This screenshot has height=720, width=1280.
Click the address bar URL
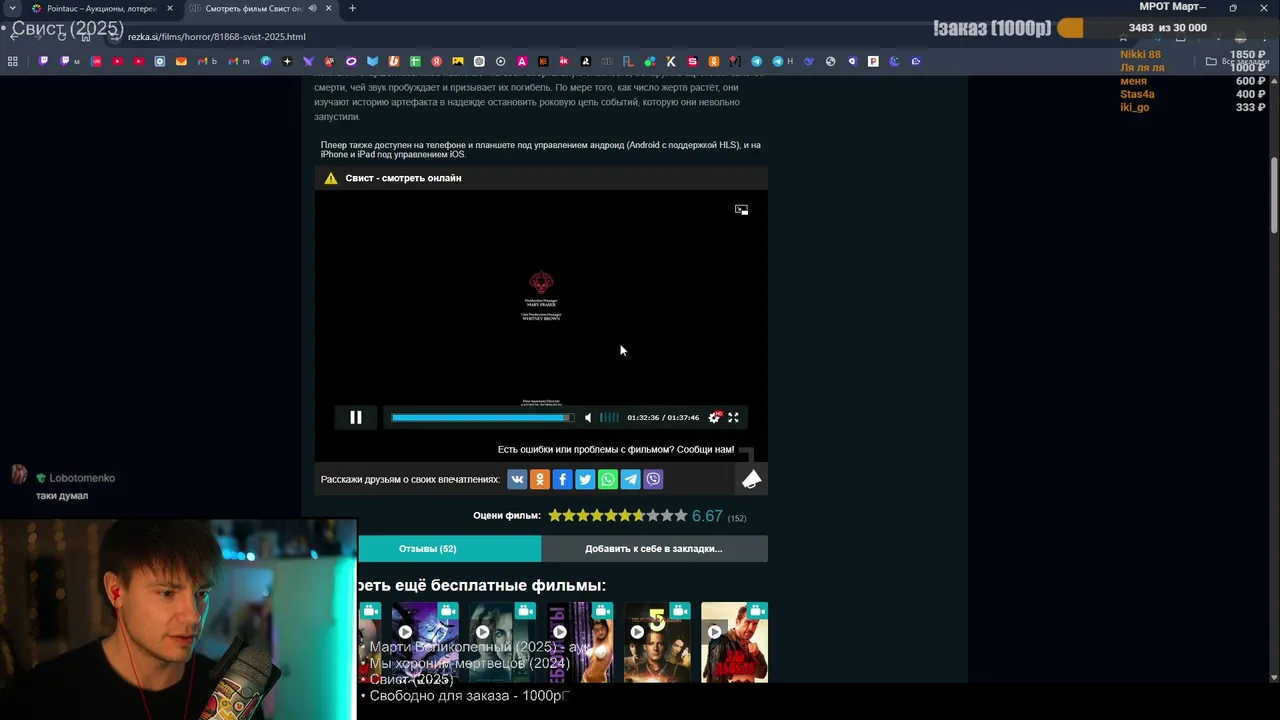pyautogui.click(x=217, y=37)
